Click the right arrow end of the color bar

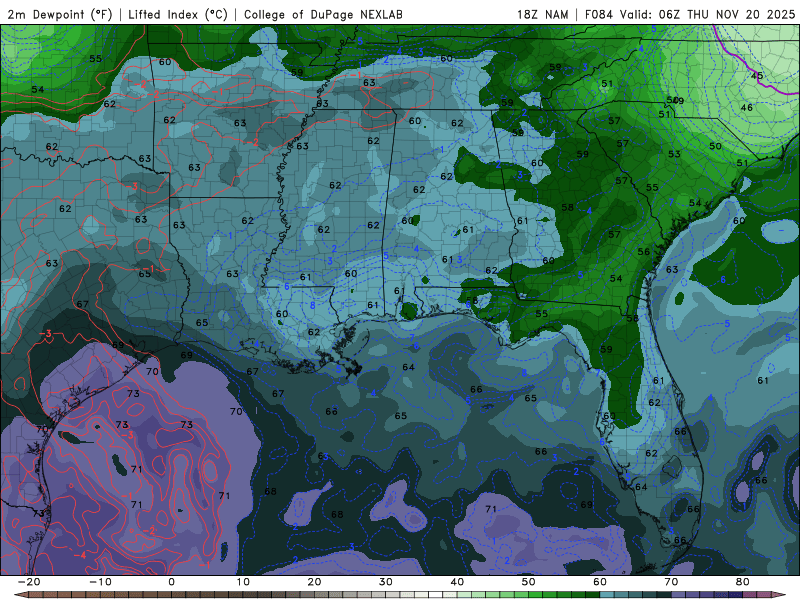point(780,595)
